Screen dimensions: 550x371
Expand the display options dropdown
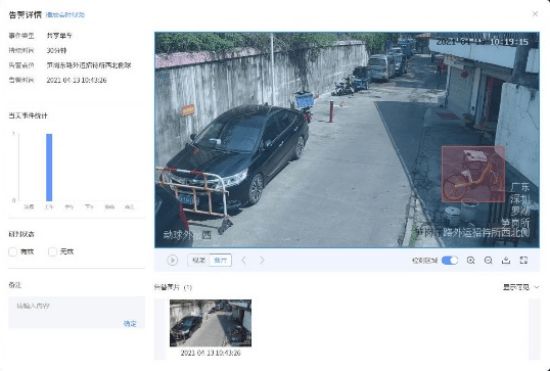[521, 287]
